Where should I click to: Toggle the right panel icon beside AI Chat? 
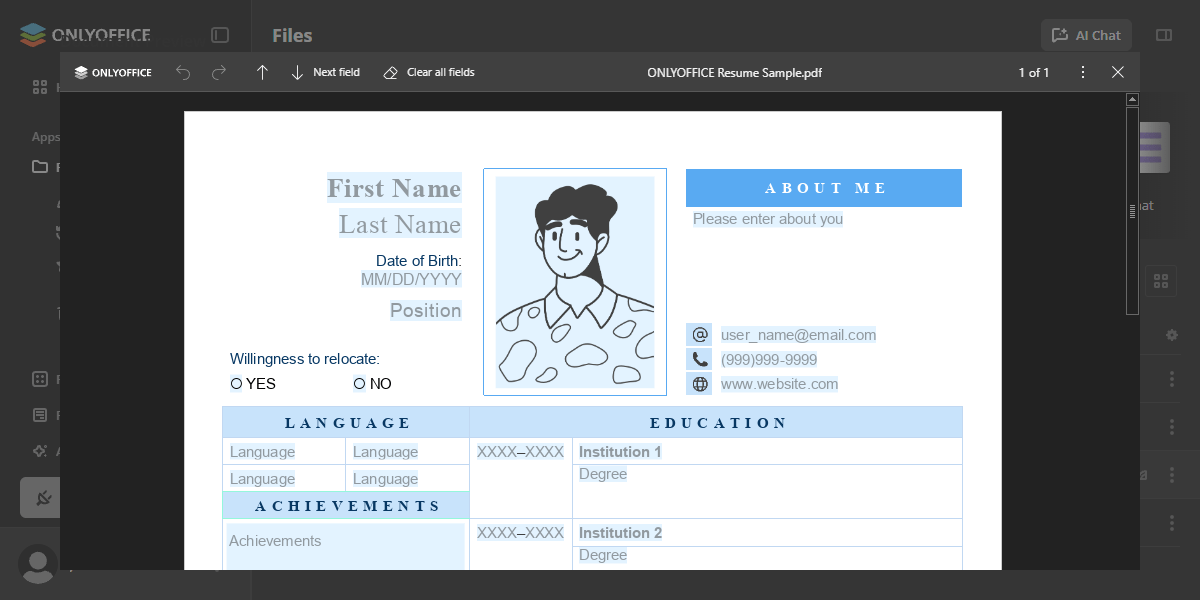point(1163,35)
